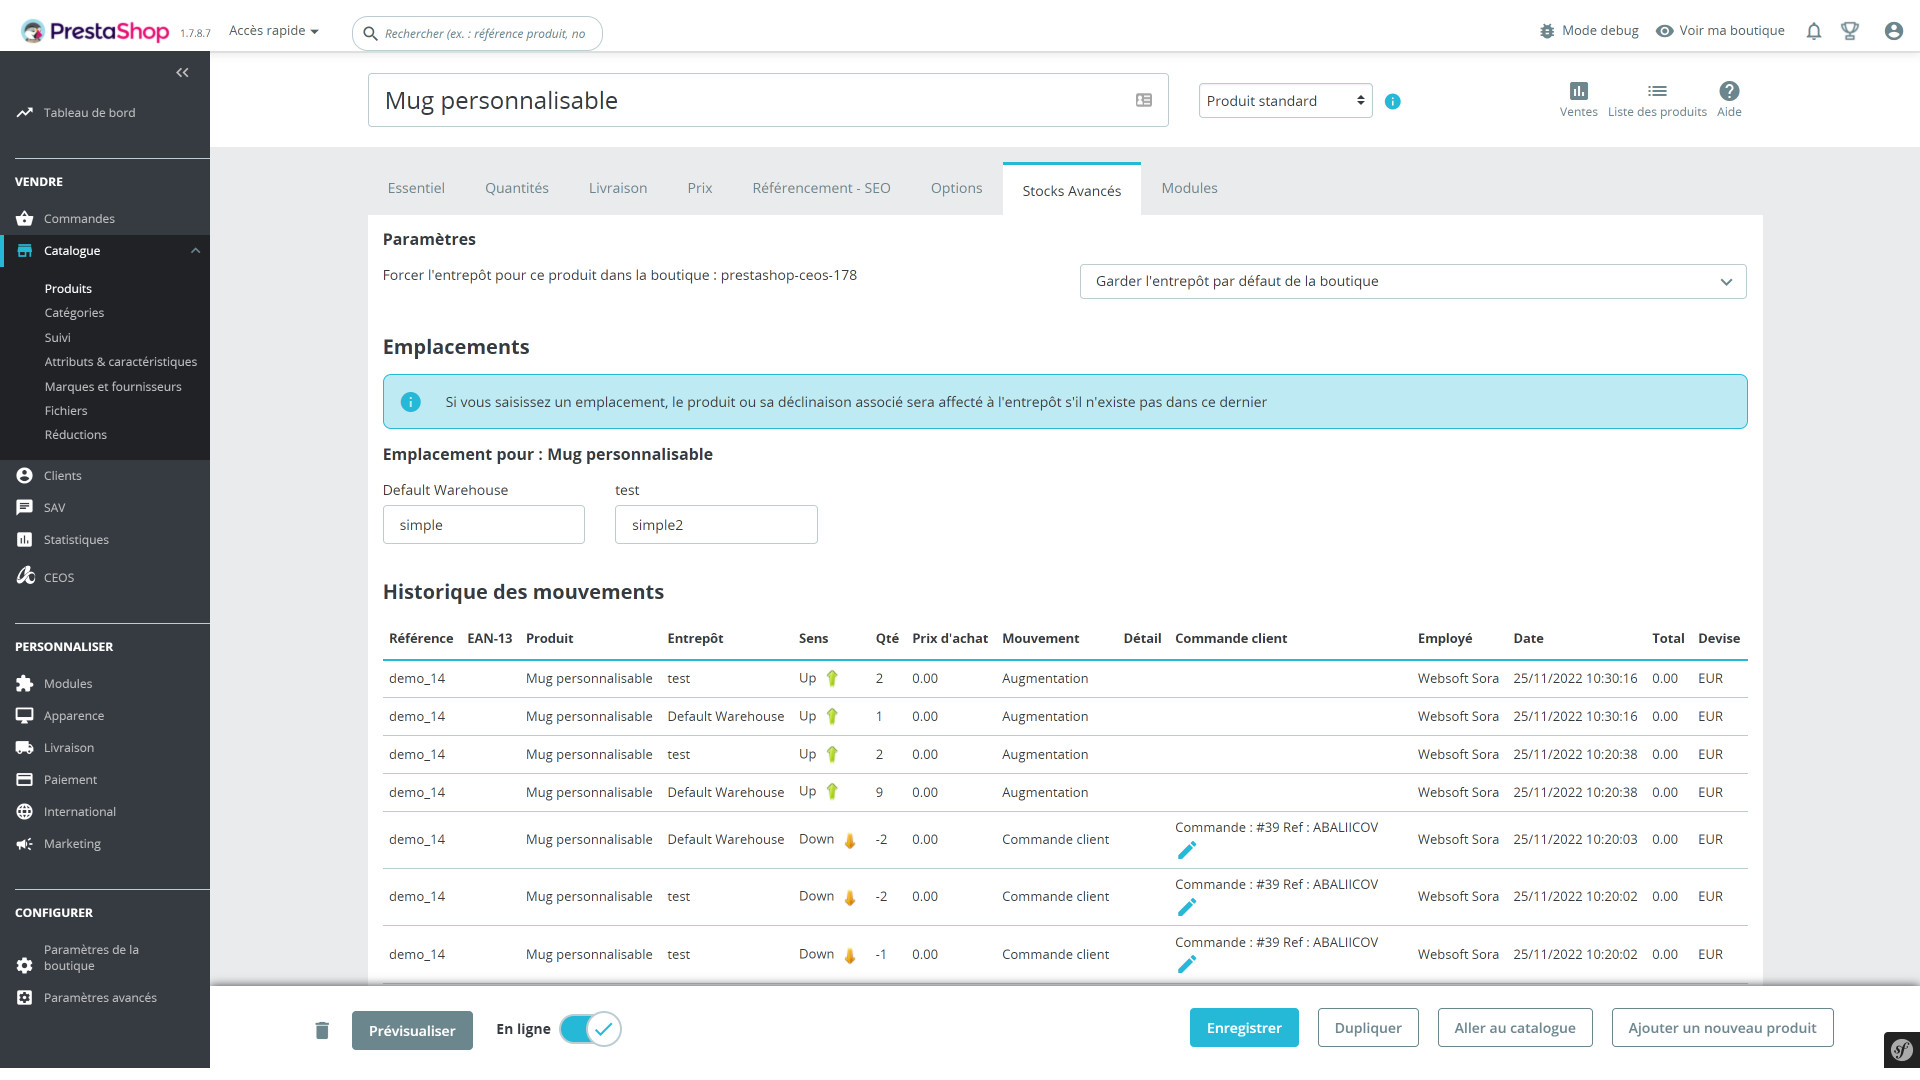Image resolution: width=1920 pixels, height=1080 pixels.
Task: Toggle Mode debug in header
Action: pyautogui.click(x=1589, y=31)
